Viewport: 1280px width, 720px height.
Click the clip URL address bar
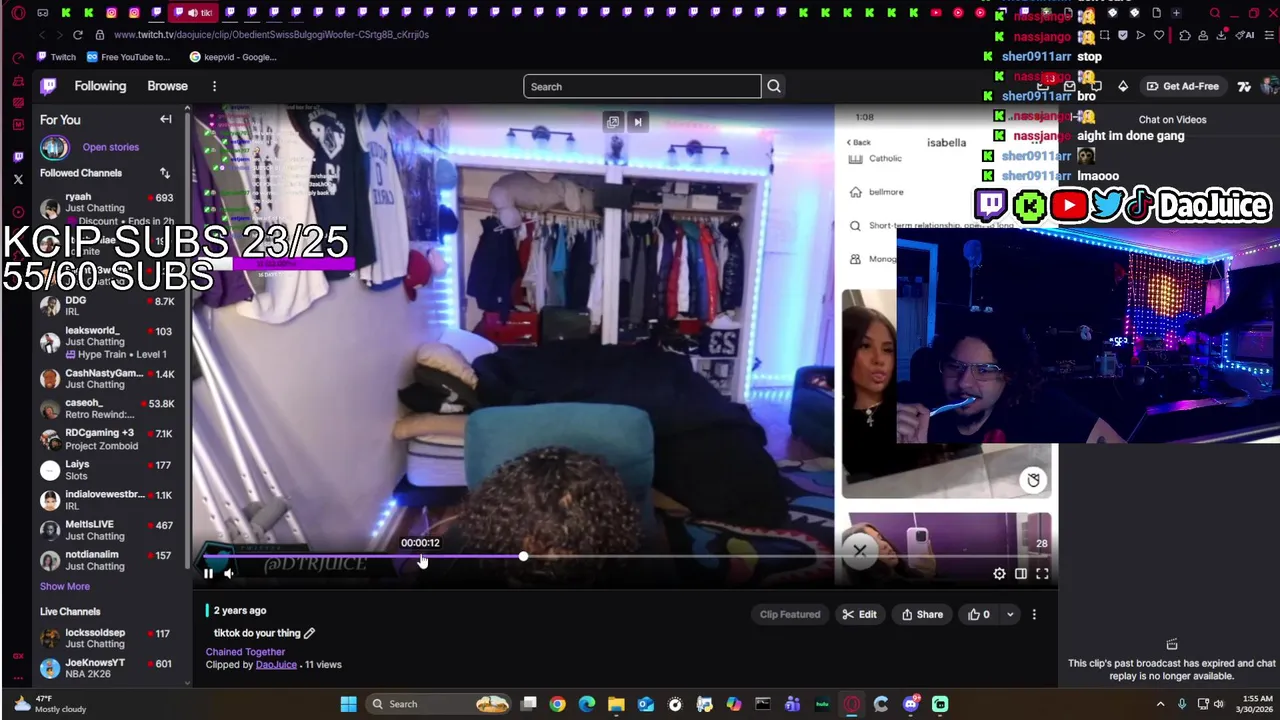(271, 34)
